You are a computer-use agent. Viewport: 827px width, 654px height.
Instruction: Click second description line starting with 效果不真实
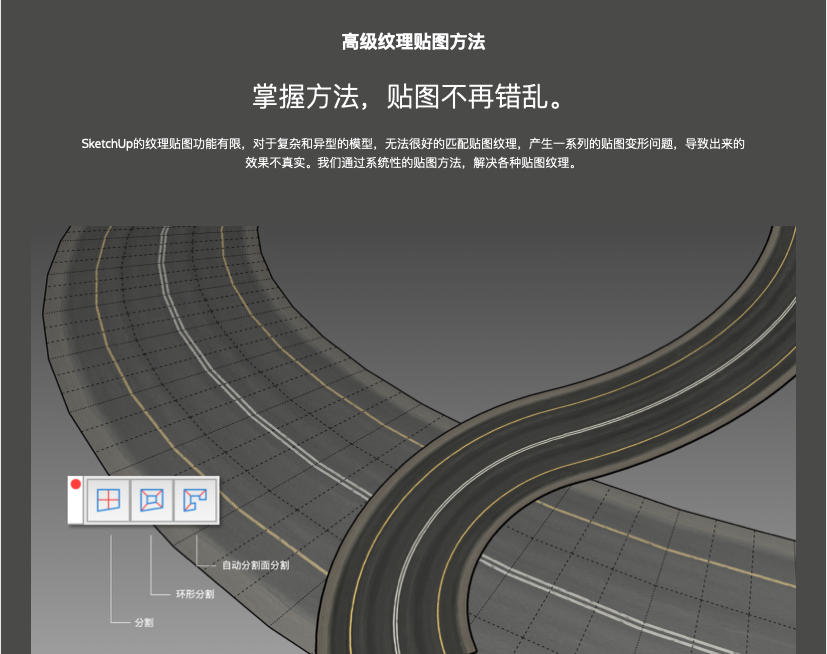[x=413, y=163]
